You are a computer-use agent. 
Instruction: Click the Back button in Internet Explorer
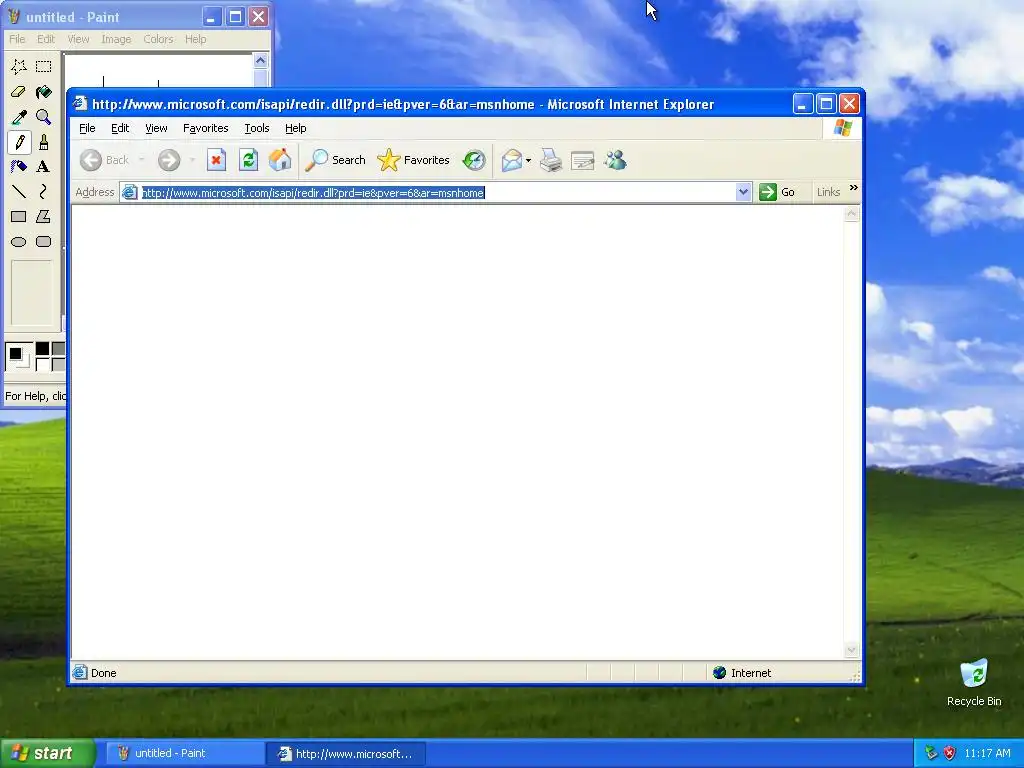(104, 160)
